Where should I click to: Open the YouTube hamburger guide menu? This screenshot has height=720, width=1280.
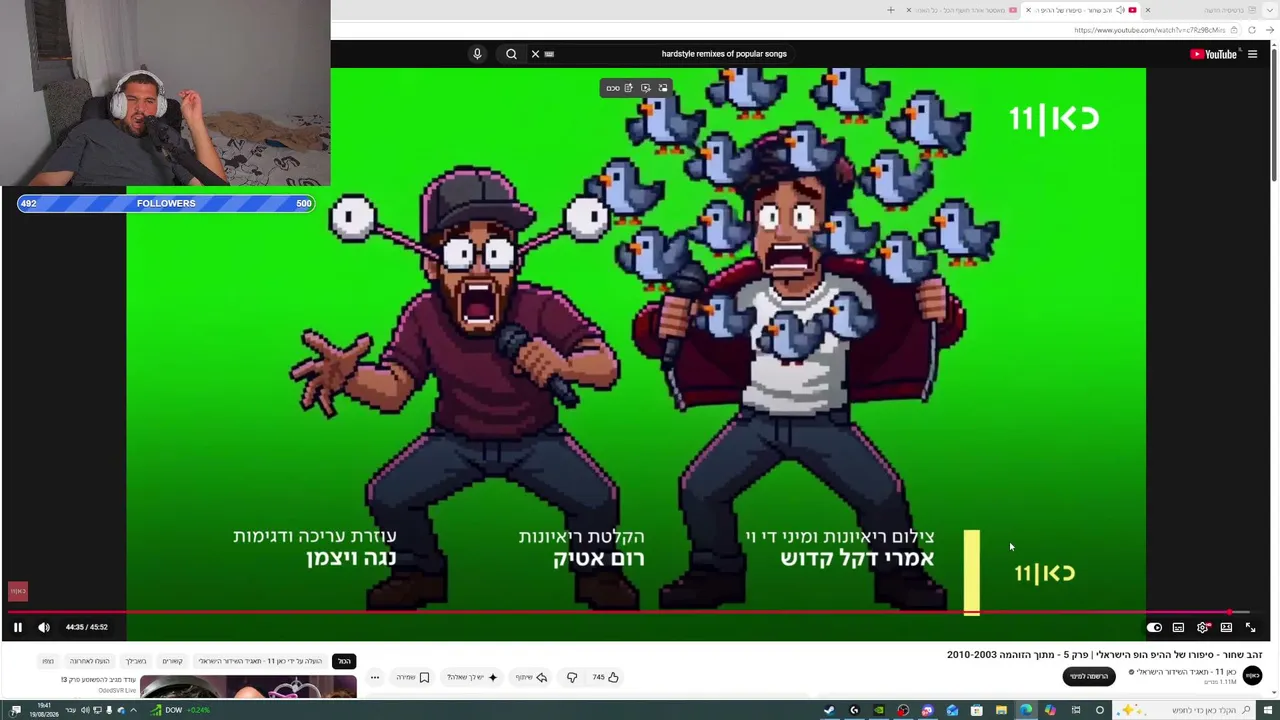1252,54
